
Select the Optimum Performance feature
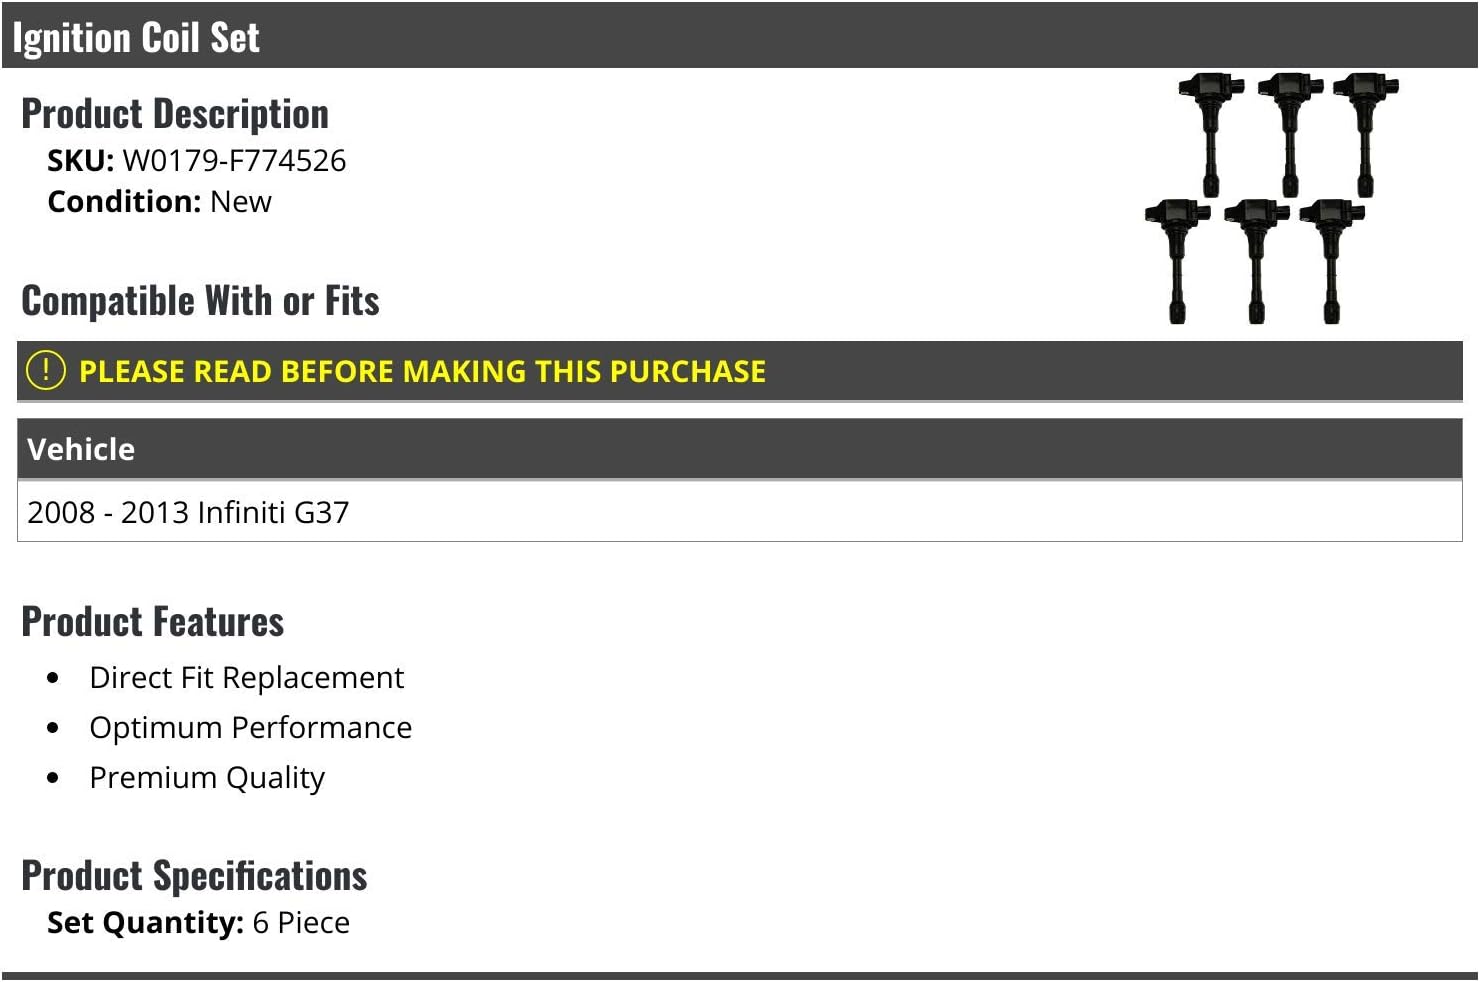[x=250, y=728]
